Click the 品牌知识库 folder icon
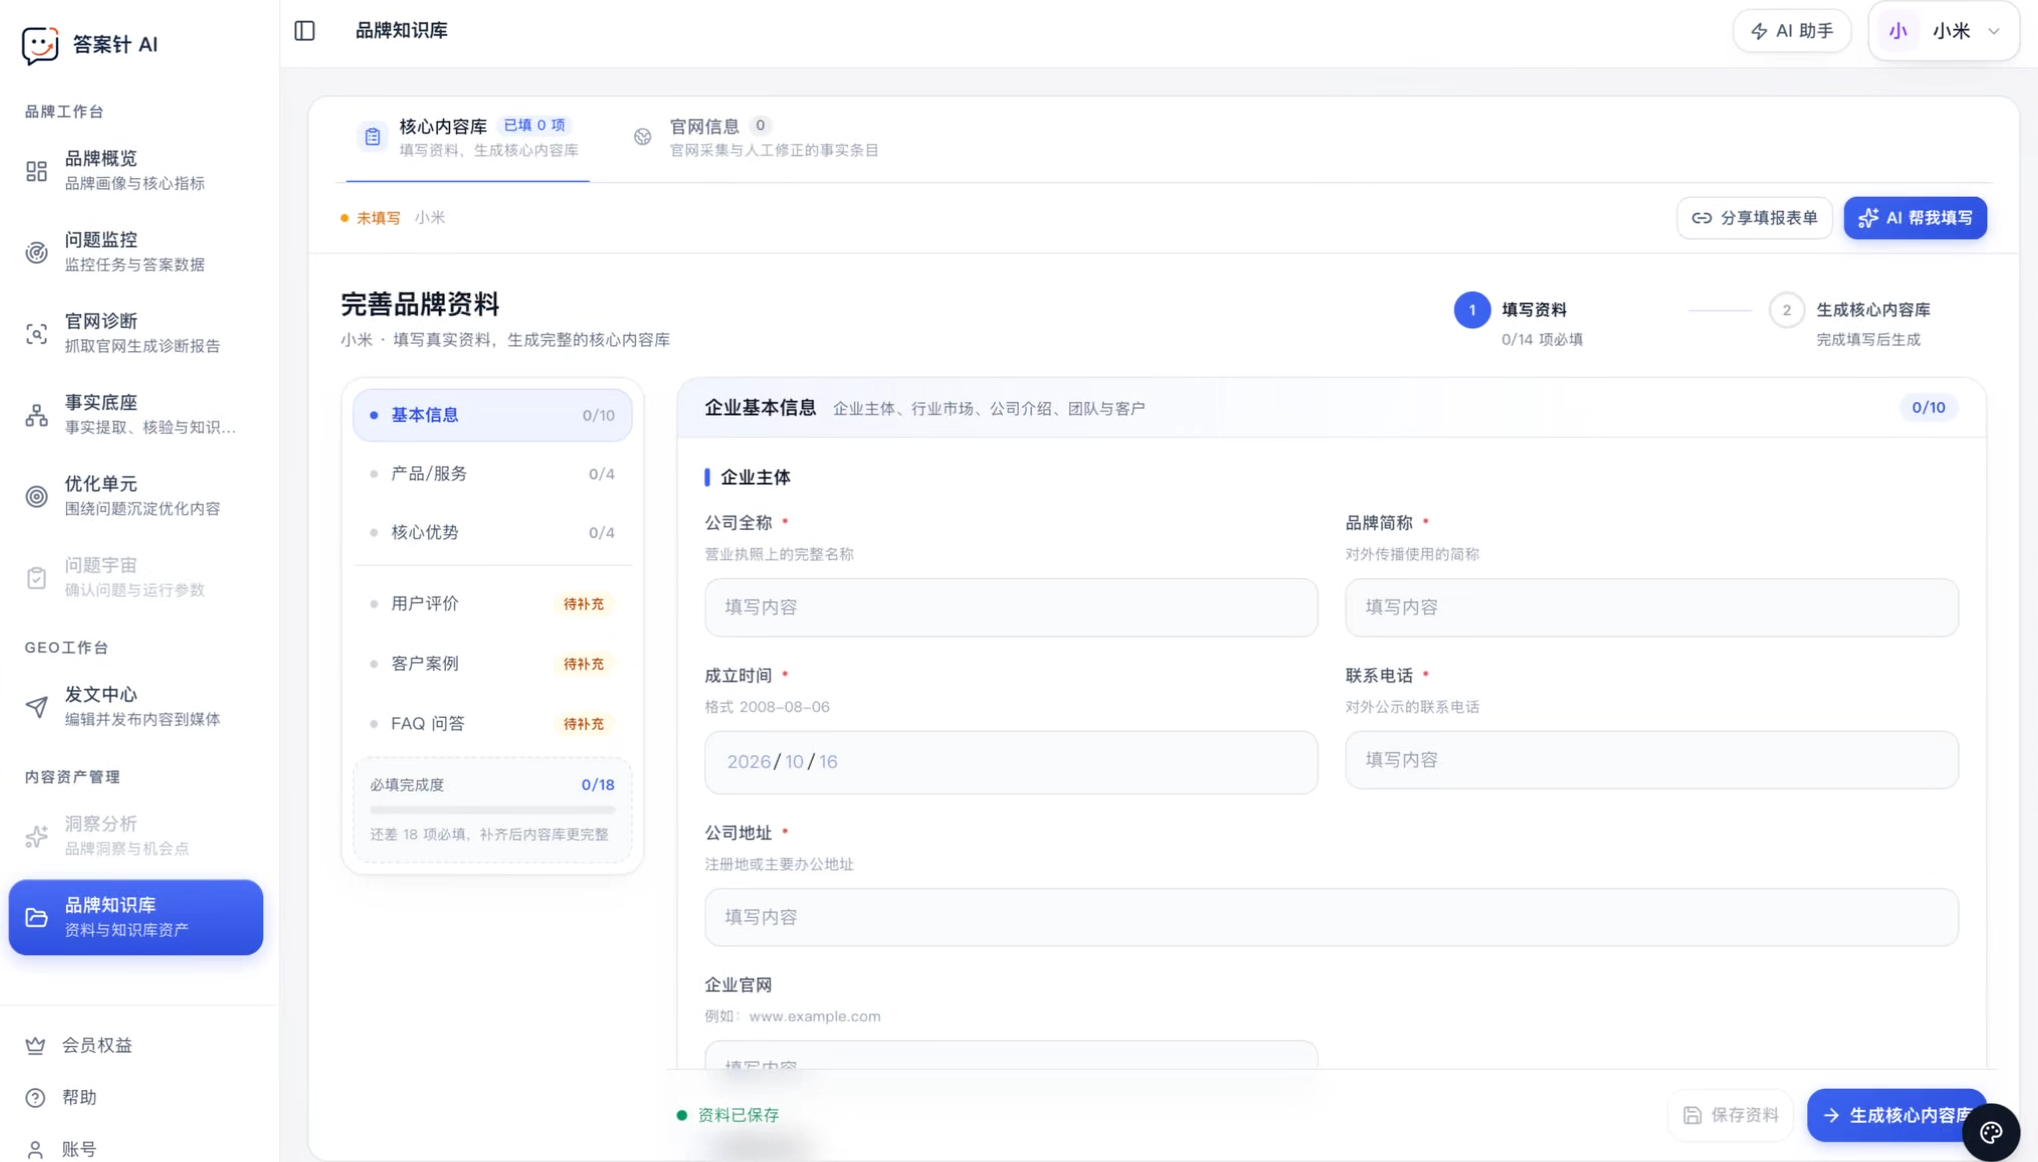 [x=37, y=917]
